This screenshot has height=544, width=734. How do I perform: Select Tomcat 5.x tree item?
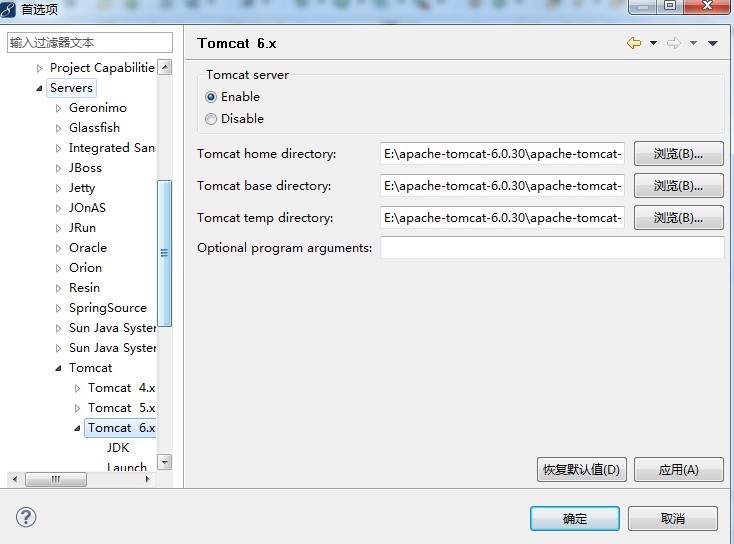[121, 408]
